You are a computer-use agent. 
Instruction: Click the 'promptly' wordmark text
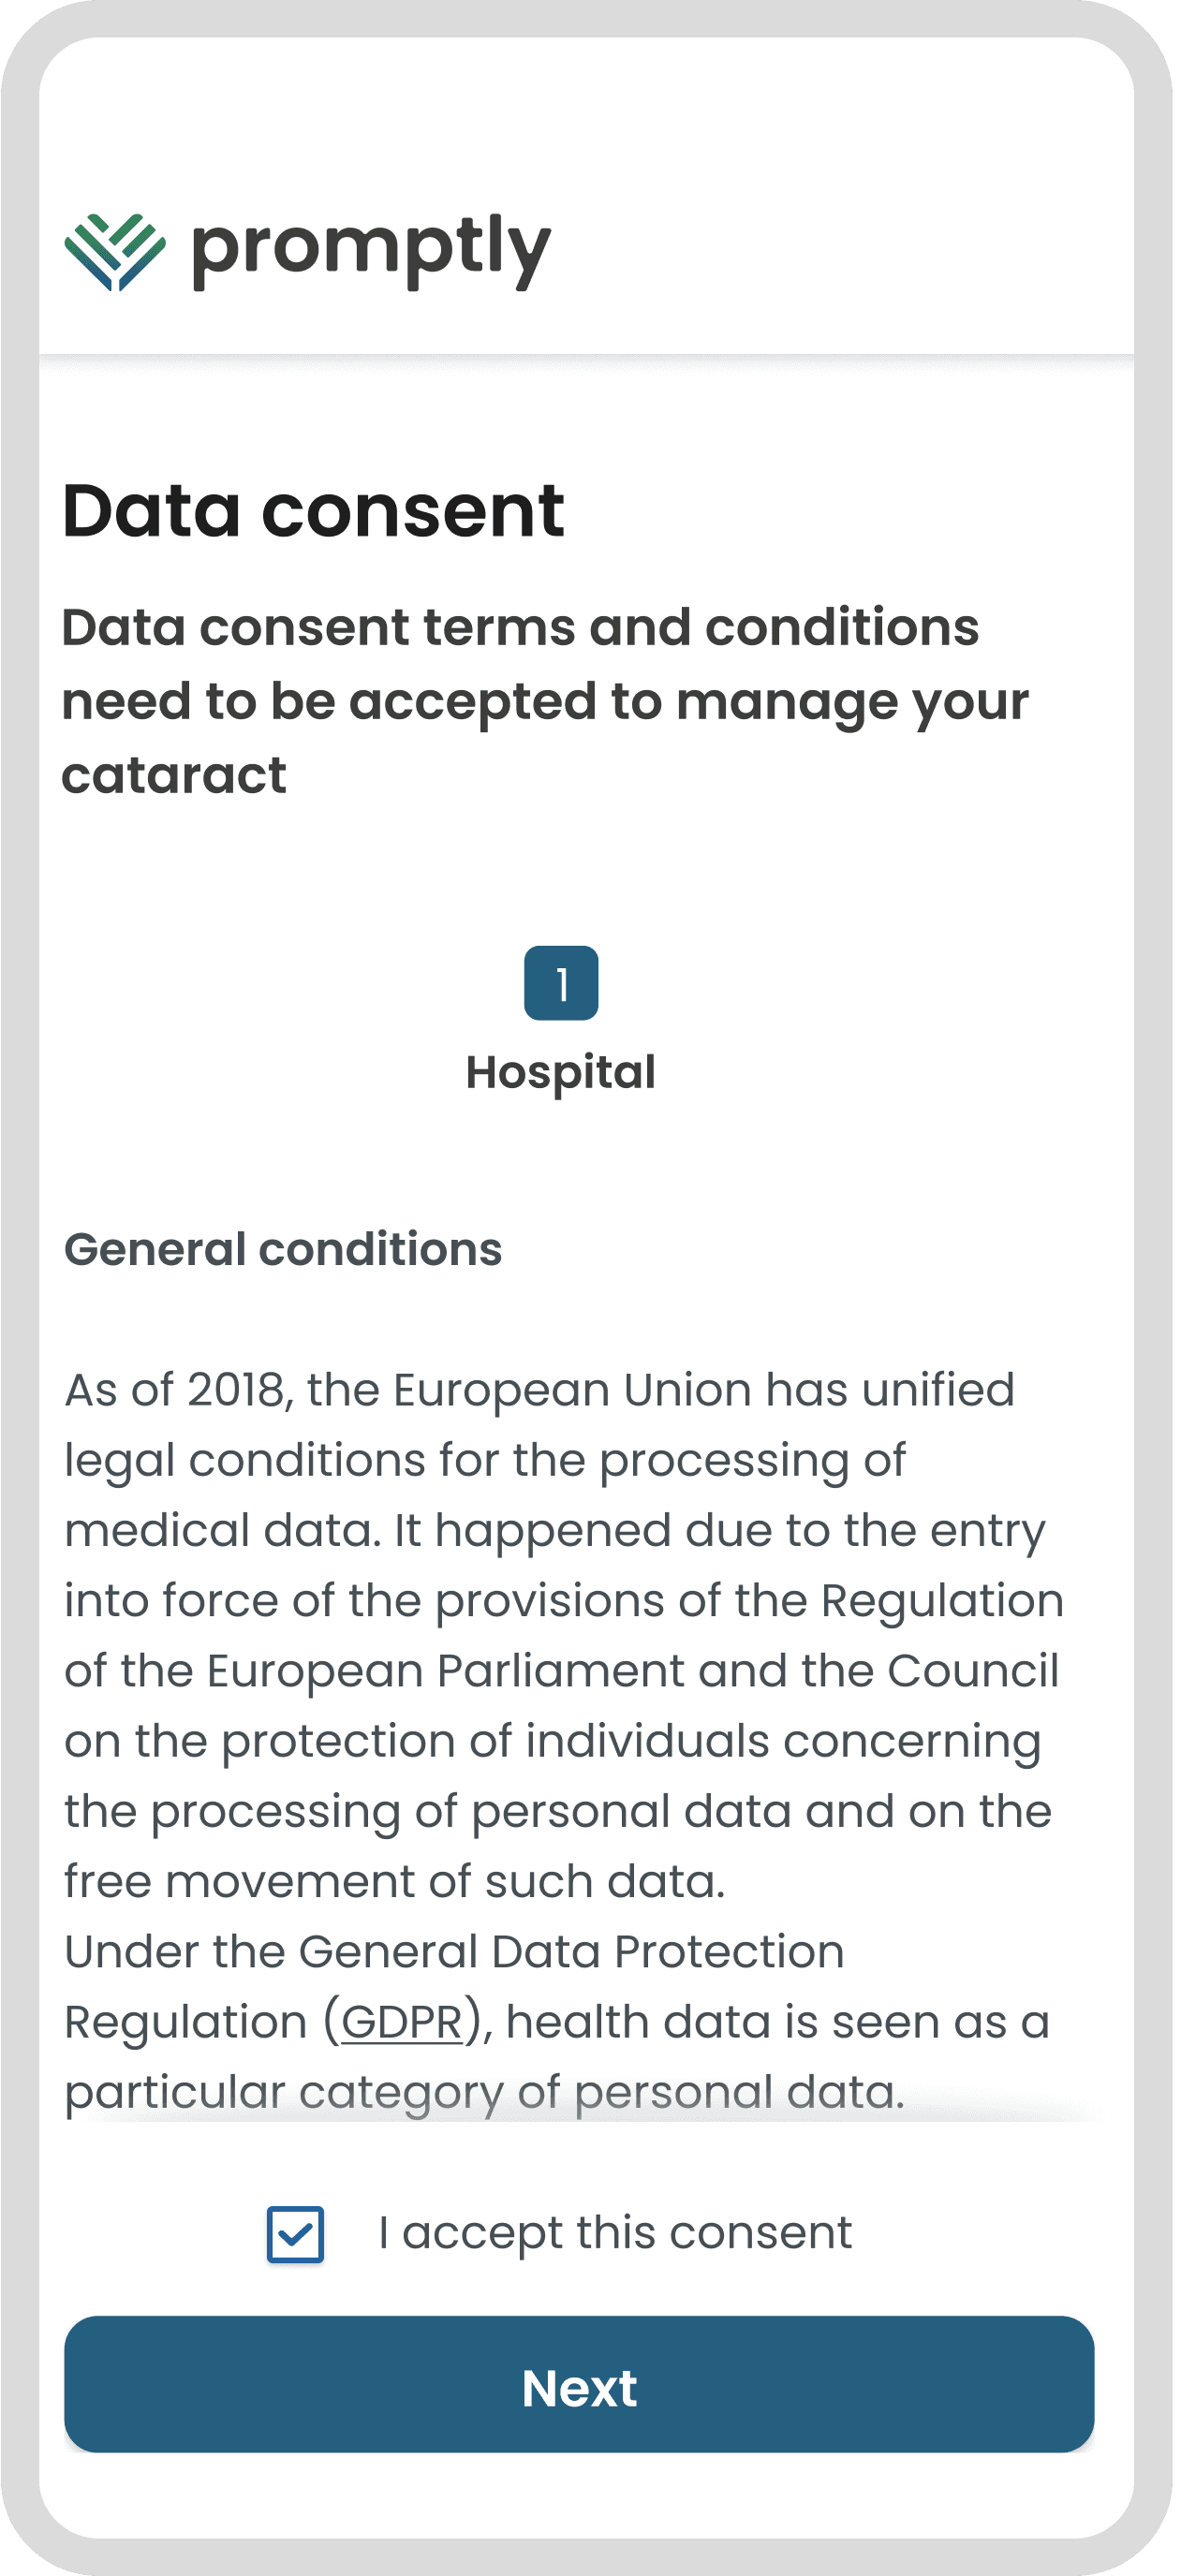[371, 250]
